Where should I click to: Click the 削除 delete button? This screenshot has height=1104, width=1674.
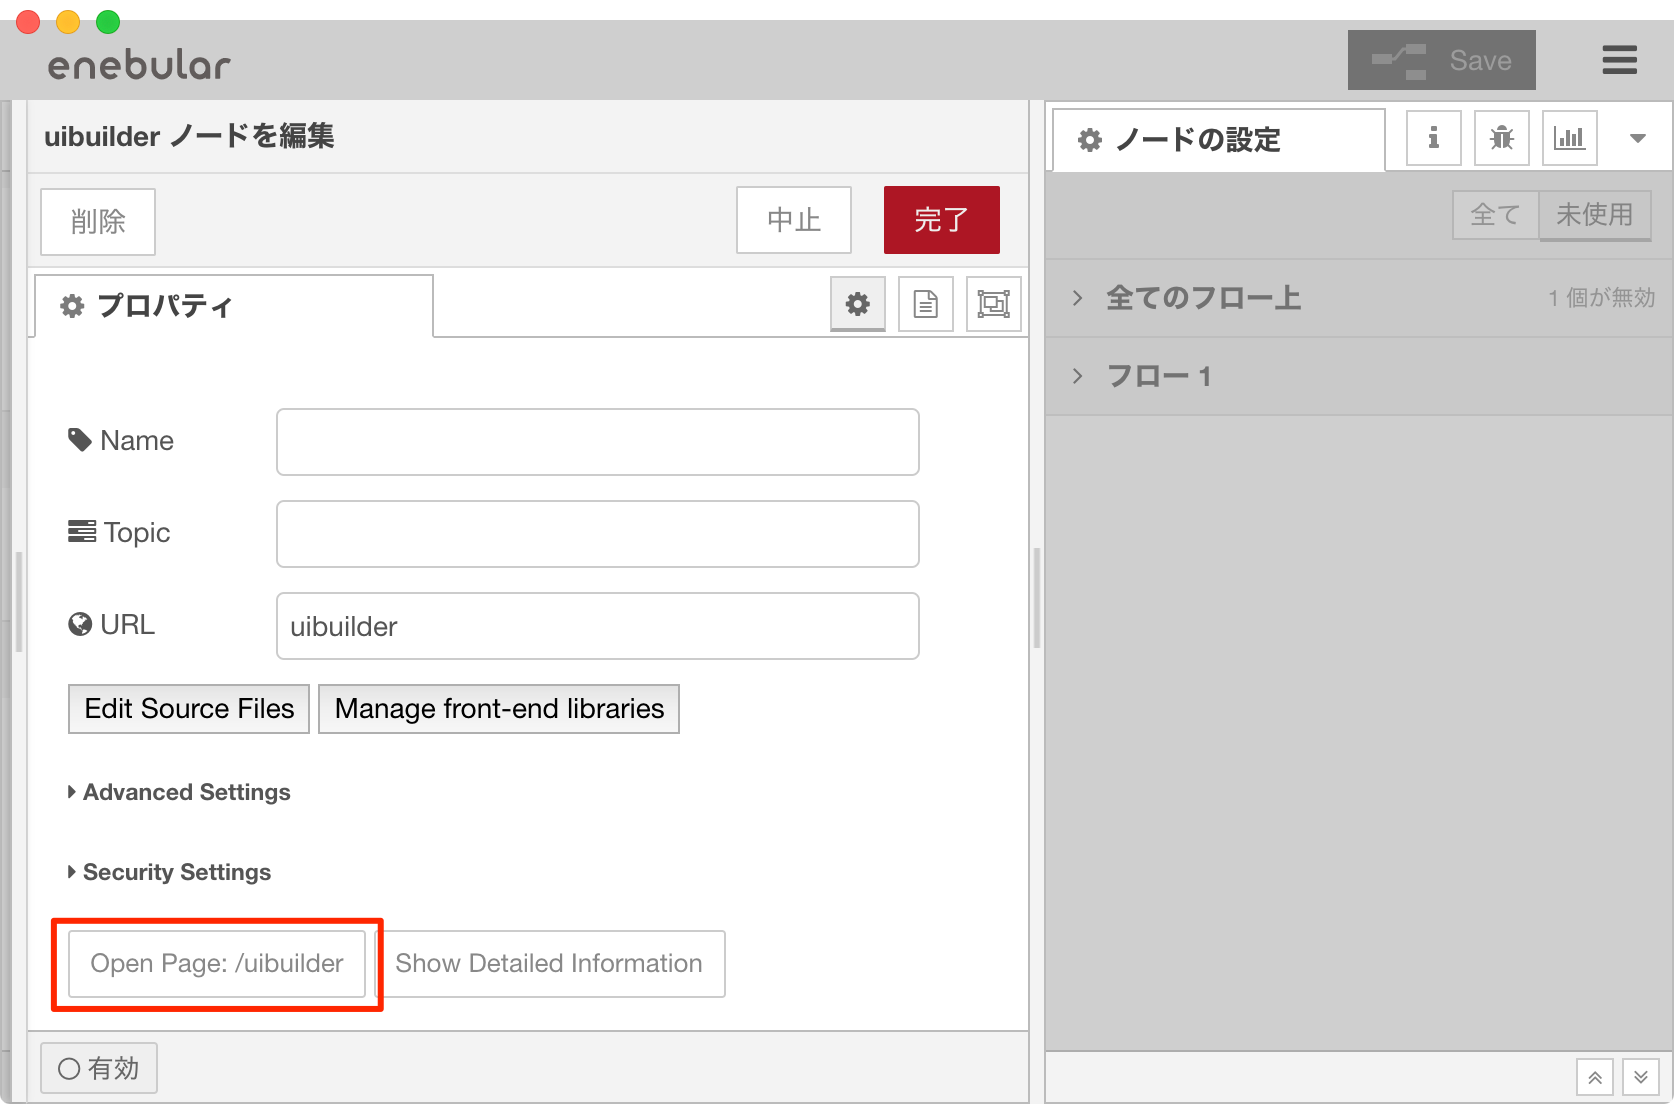pos(98,221)
